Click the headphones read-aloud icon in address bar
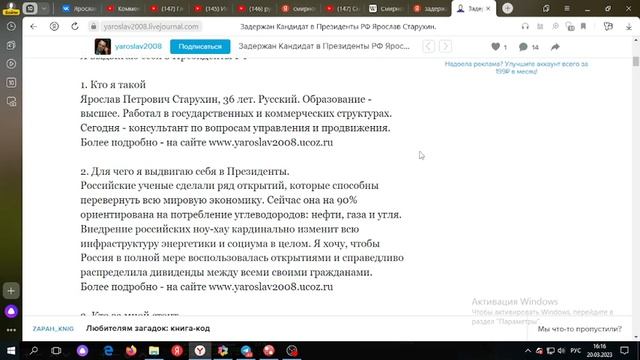The height and width of the screenshot is (360, 640). [x=525, y=27]
